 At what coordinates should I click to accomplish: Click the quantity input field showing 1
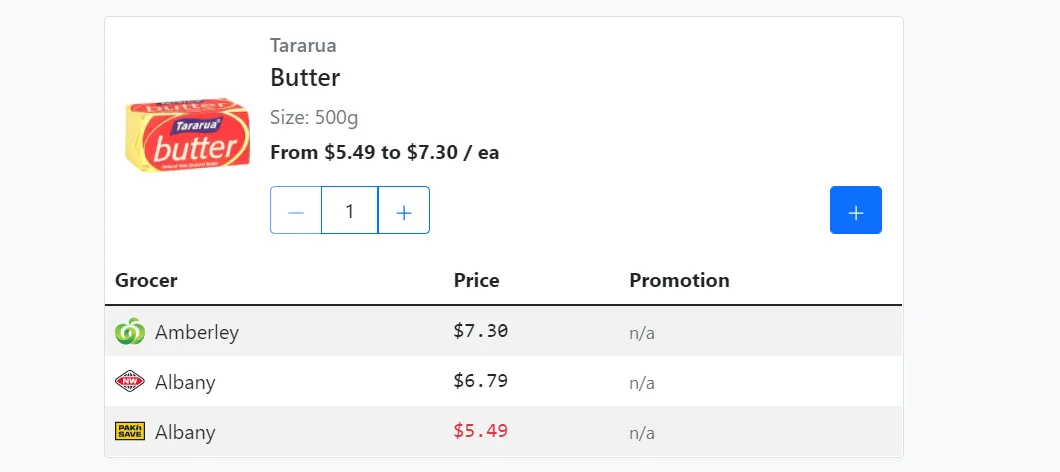349,211
